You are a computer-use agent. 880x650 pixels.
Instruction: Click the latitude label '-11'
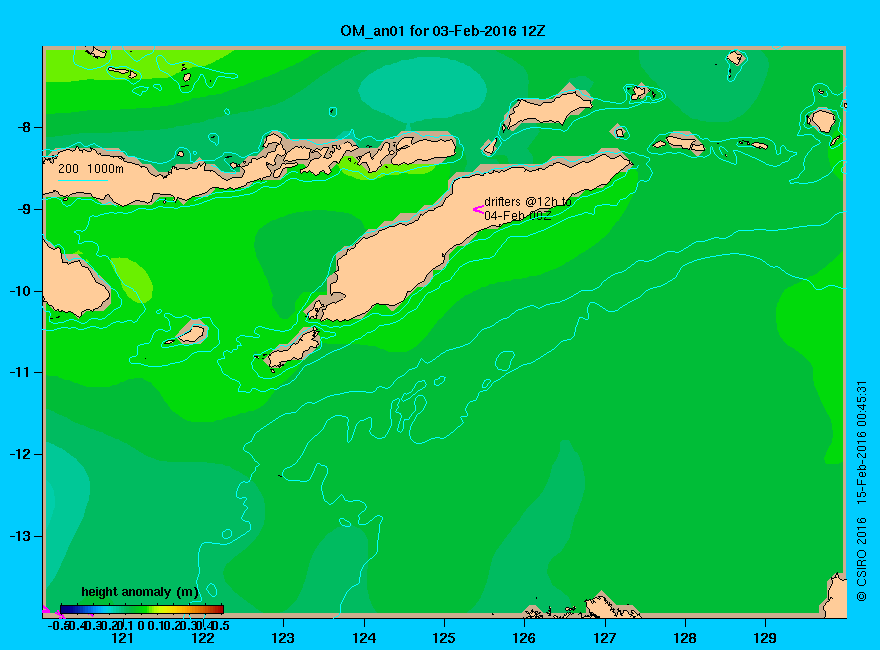[x=20, y=372]
